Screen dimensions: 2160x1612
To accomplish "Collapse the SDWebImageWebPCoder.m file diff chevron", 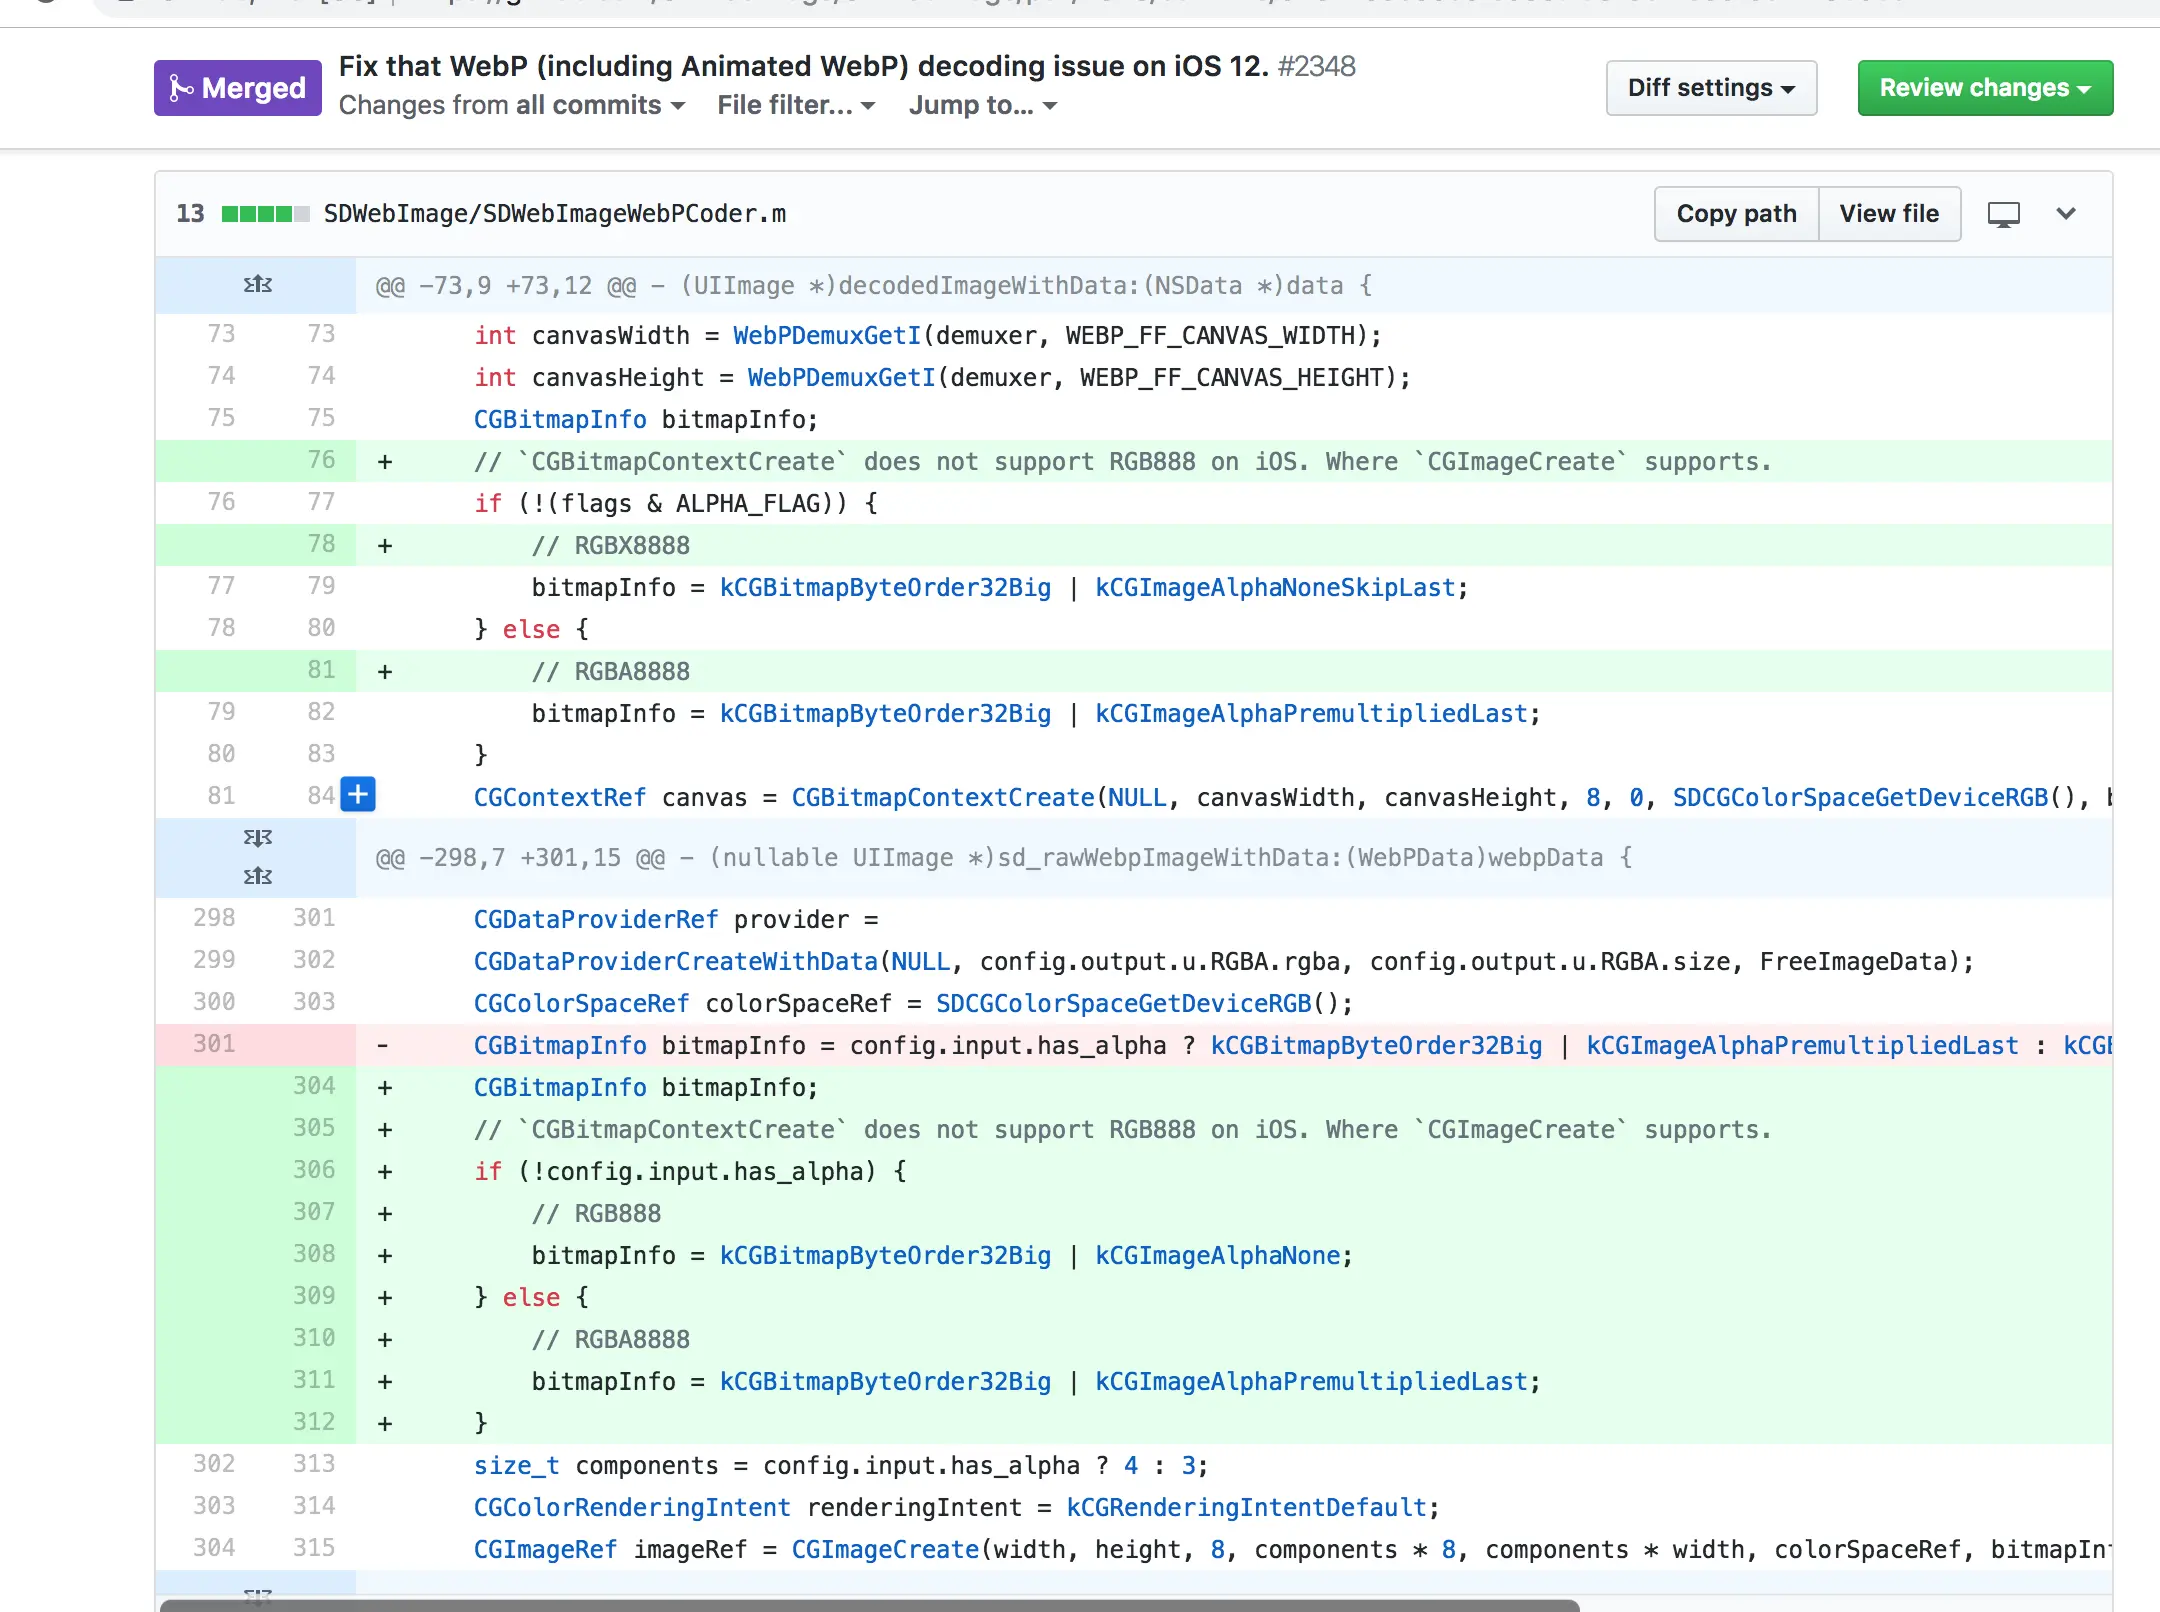I will [x=2066, y=214].
